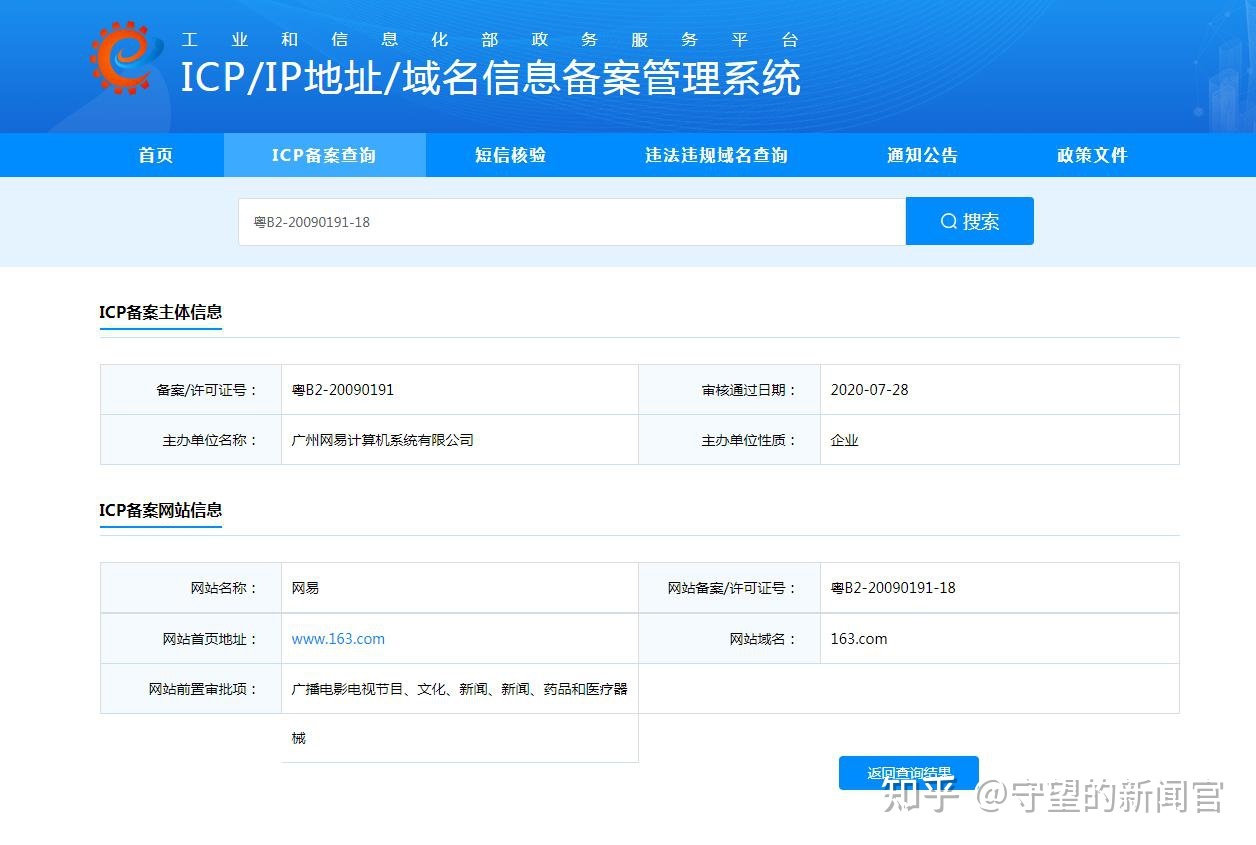The image size is (1256, 845).
Task: Select the 企业 value cell
Action: [1000, 440]
